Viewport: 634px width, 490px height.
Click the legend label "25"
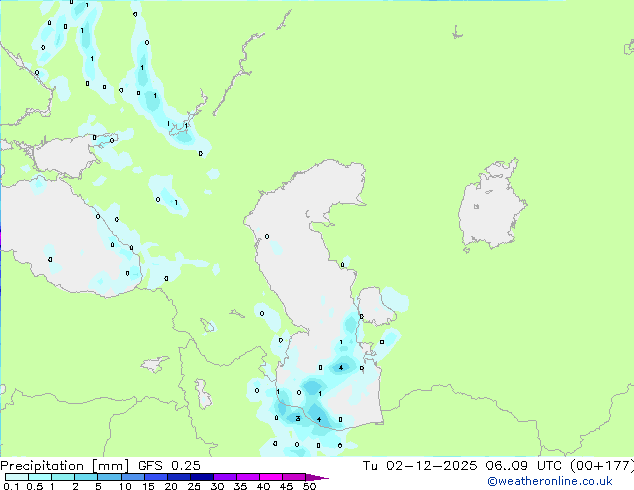(x=194, y=486)
